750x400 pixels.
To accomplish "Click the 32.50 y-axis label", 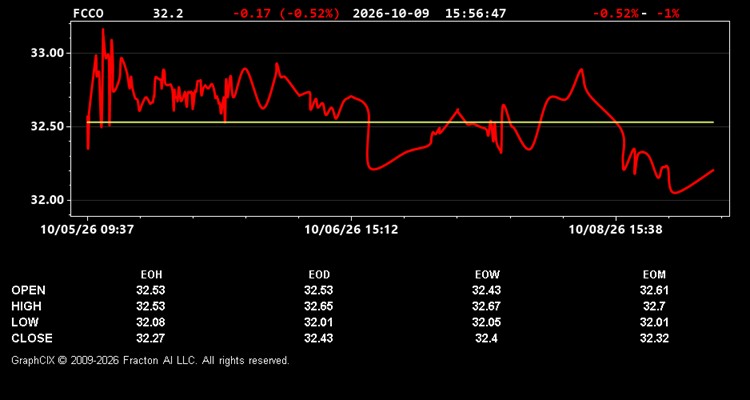I will click(47, 127).
